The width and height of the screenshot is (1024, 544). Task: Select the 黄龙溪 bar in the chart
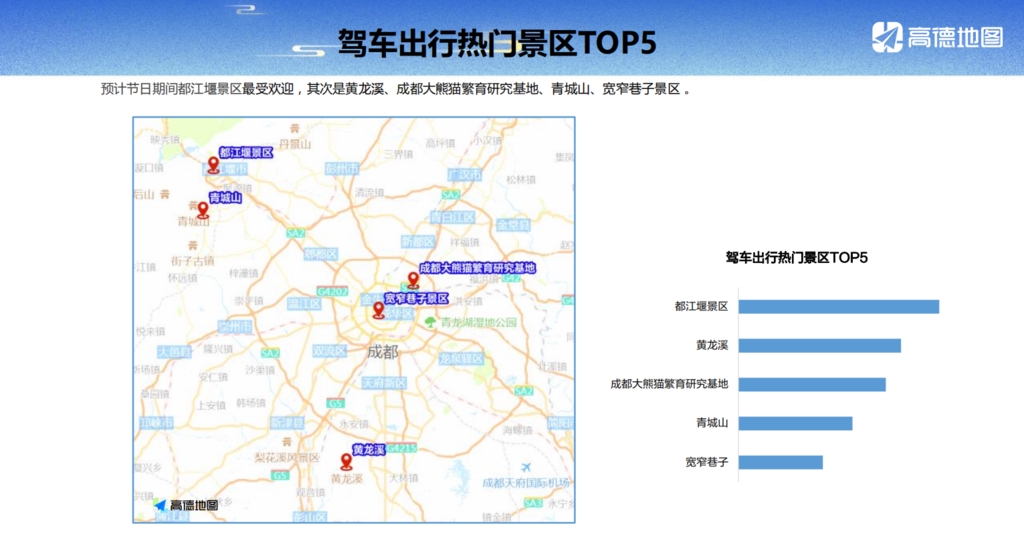[819, 345]
